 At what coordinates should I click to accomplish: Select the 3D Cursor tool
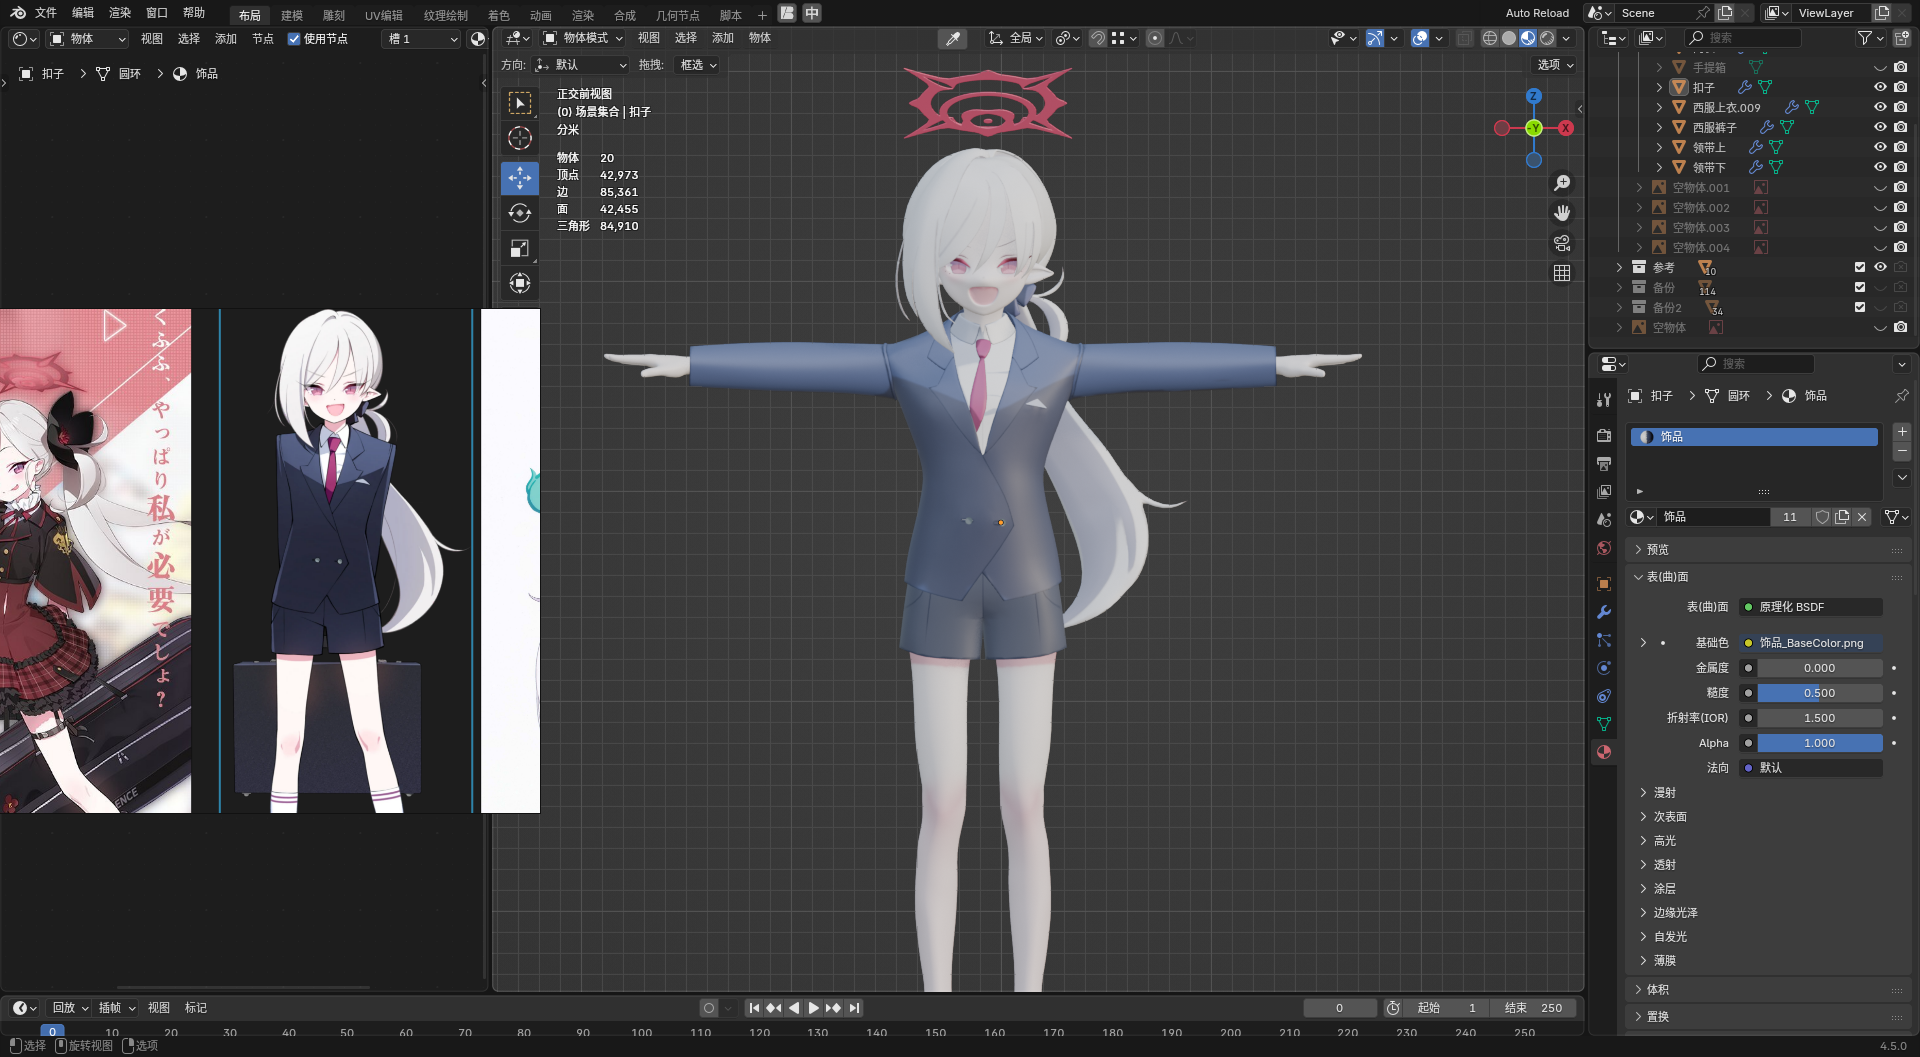click(x=519, y=138)
